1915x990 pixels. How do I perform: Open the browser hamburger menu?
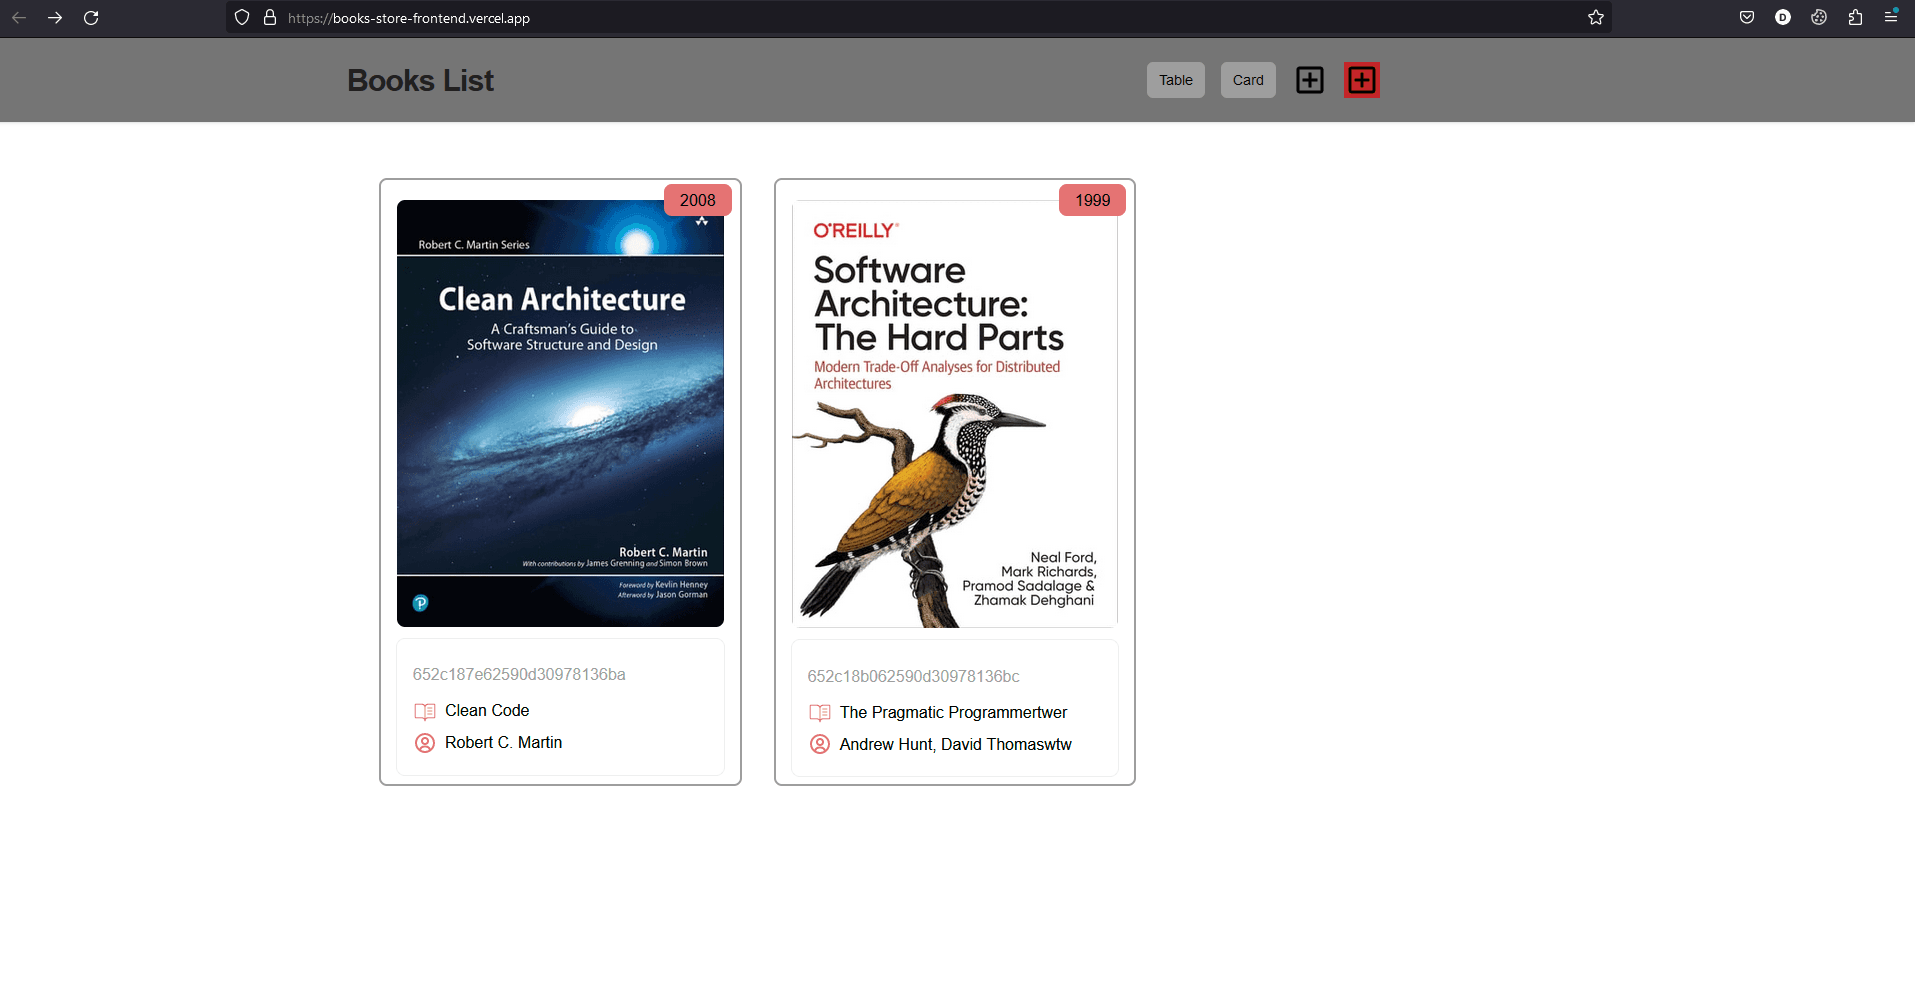(1891, 17)
